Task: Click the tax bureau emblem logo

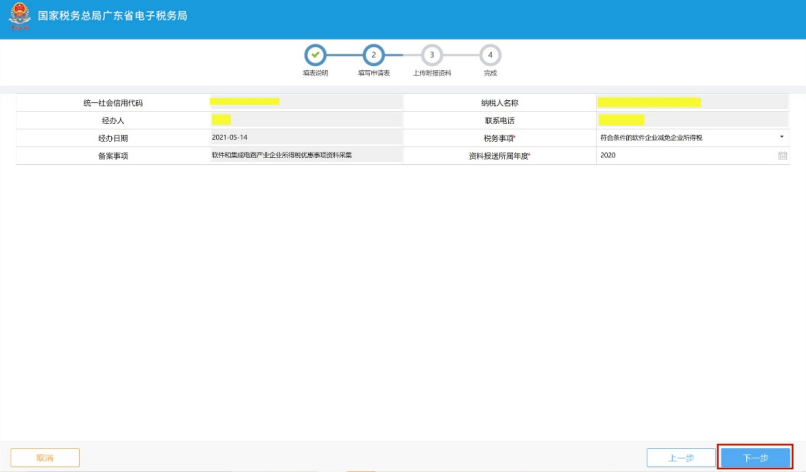Action: pyautogui.click(x=20, y=15)
